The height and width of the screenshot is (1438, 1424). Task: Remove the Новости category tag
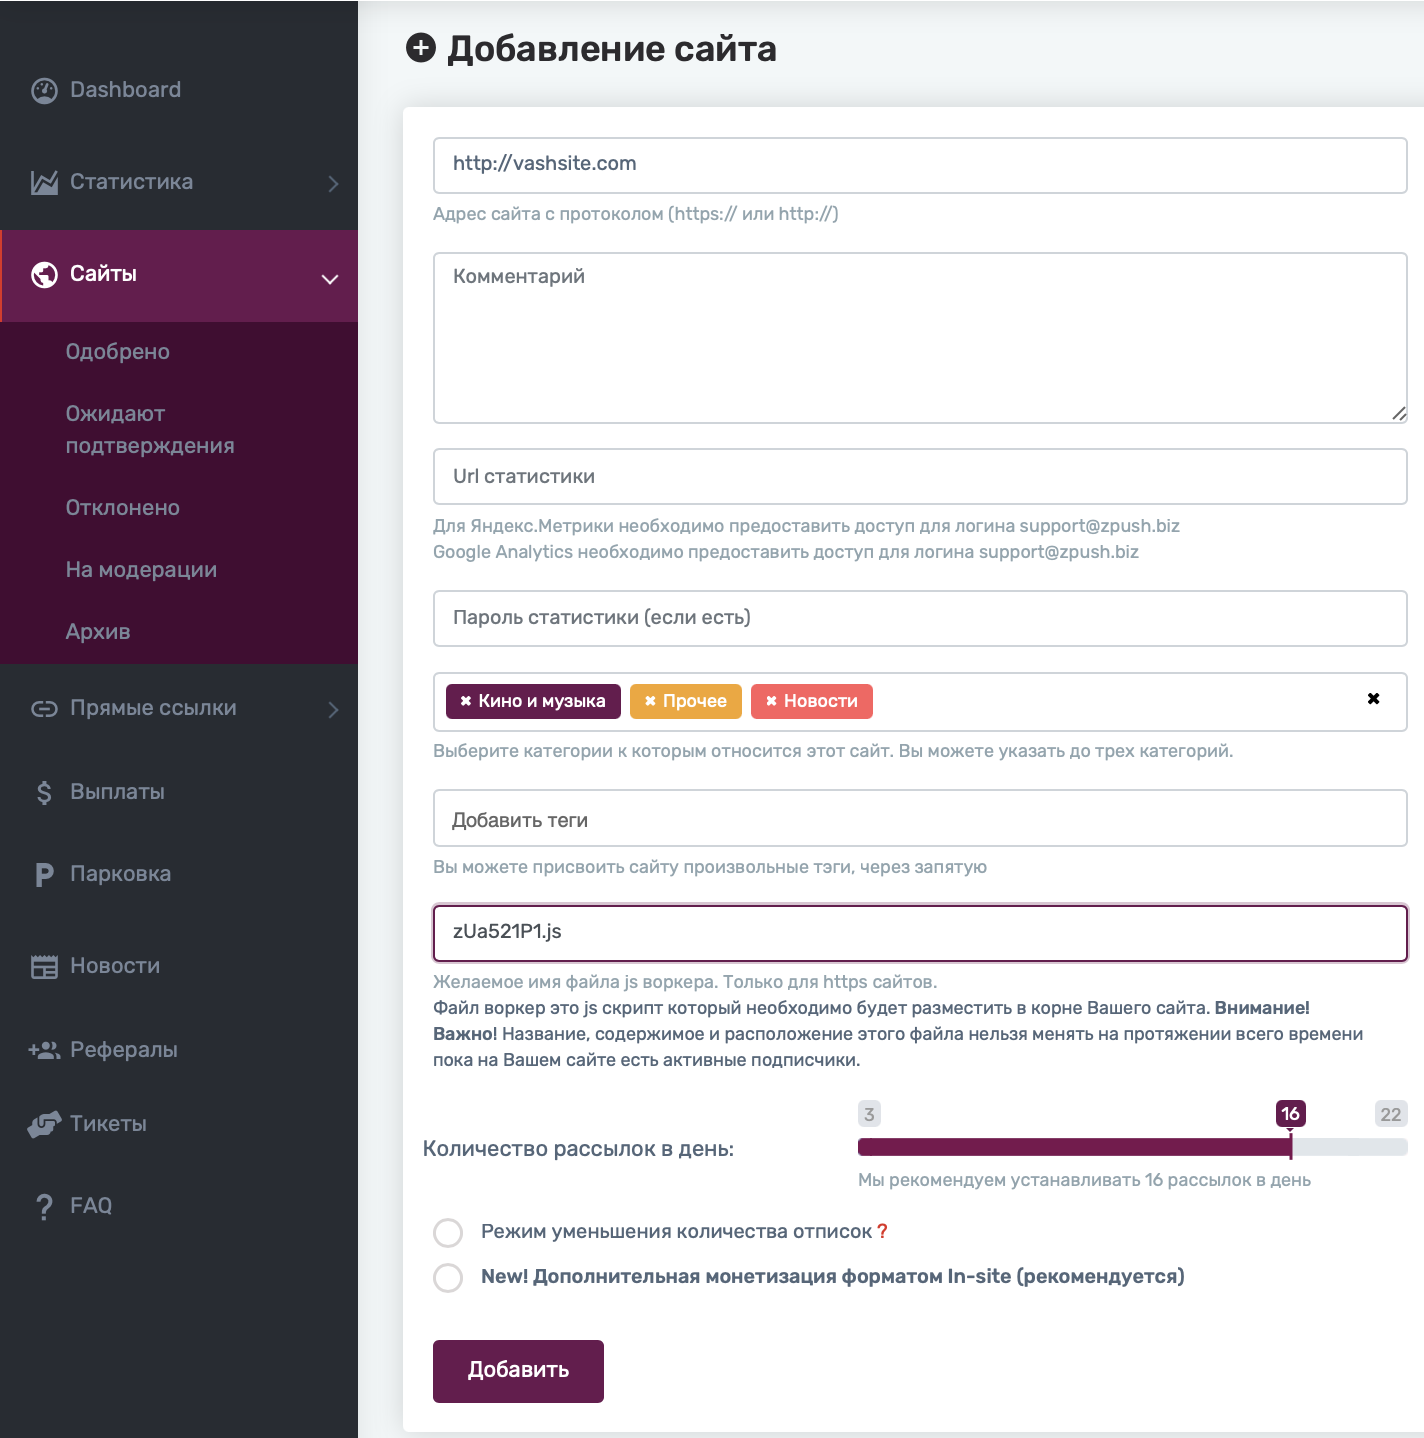pyautogui.click(x=771, y=702)
